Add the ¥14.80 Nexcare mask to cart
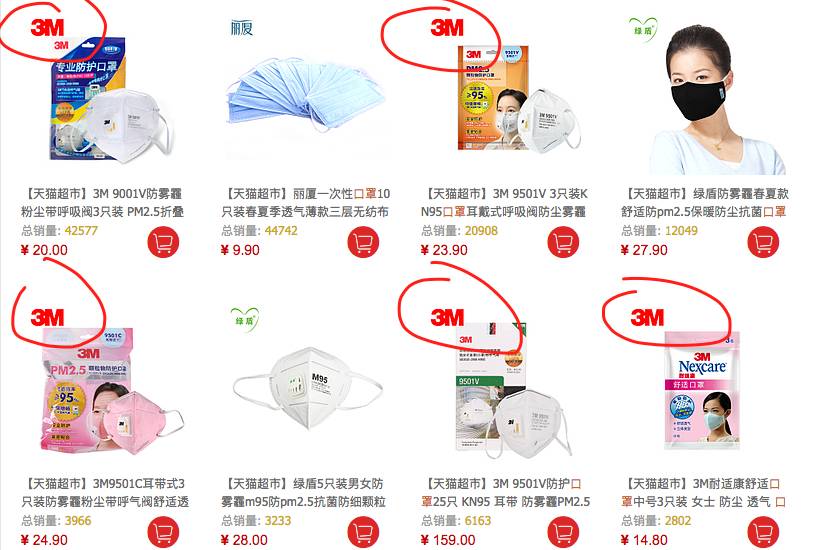Screen dimensions: 838x550 (763, 532)
